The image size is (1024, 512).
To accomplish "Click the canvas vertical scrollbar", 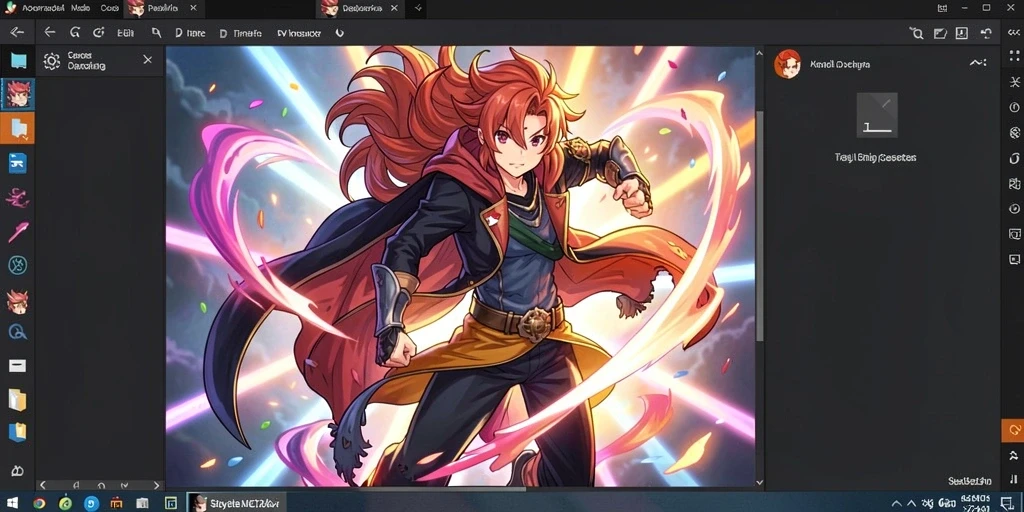I will 760,225.
